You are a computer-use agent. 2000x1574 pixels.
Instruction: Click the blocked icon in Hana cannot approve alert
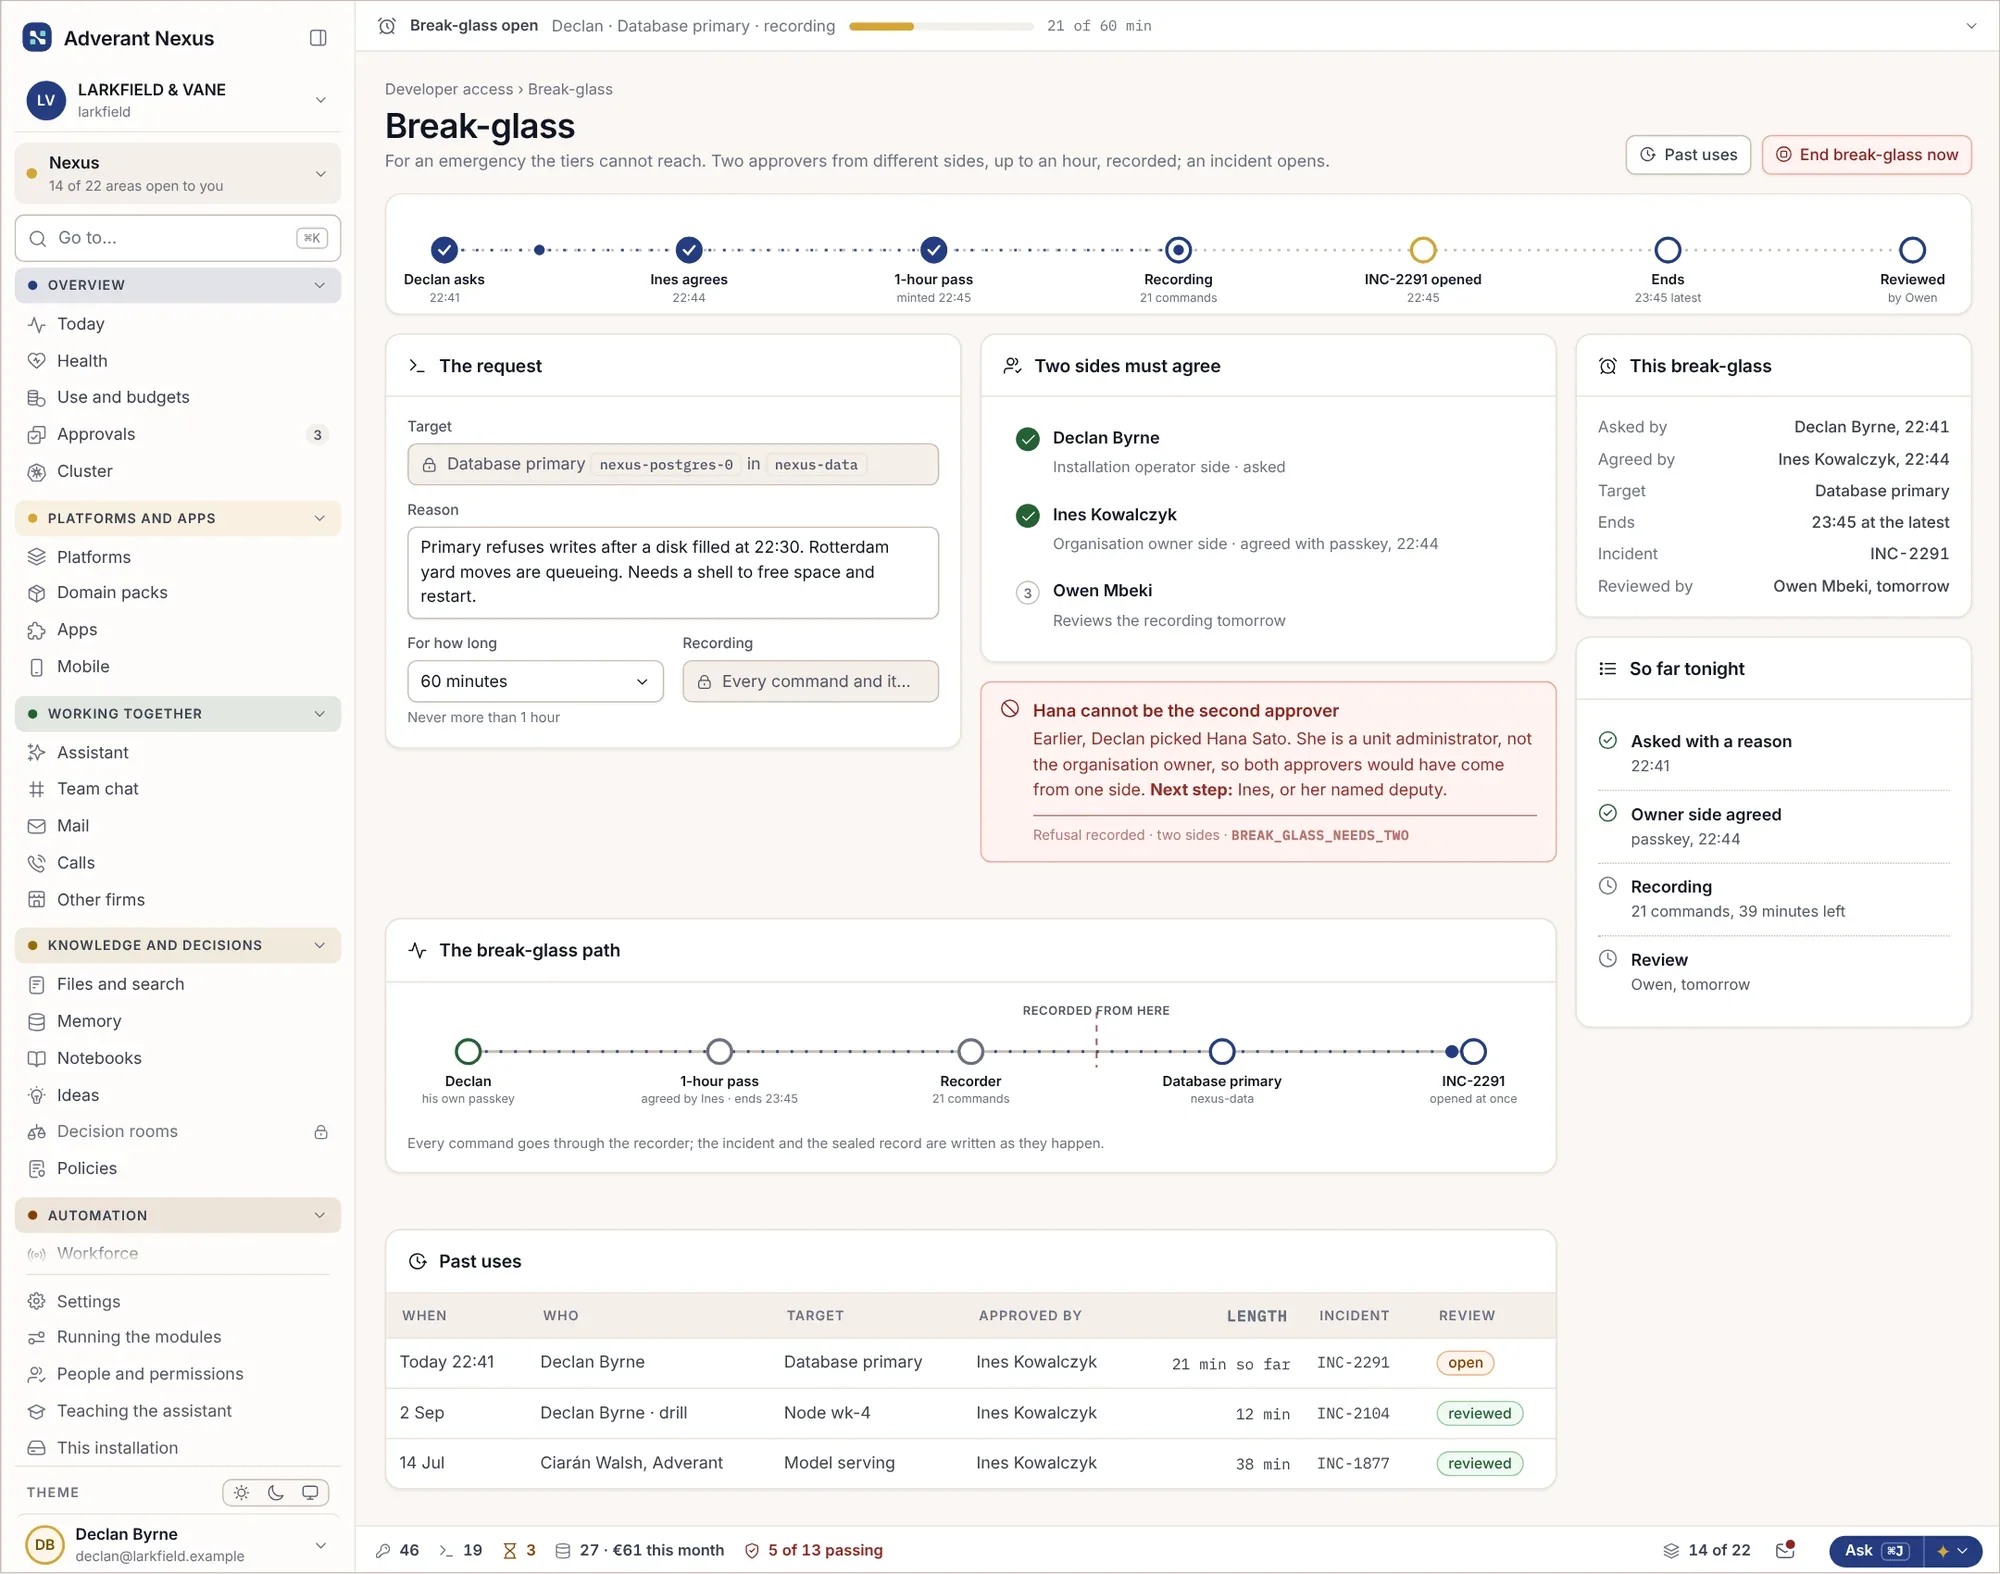(1010, 709)
